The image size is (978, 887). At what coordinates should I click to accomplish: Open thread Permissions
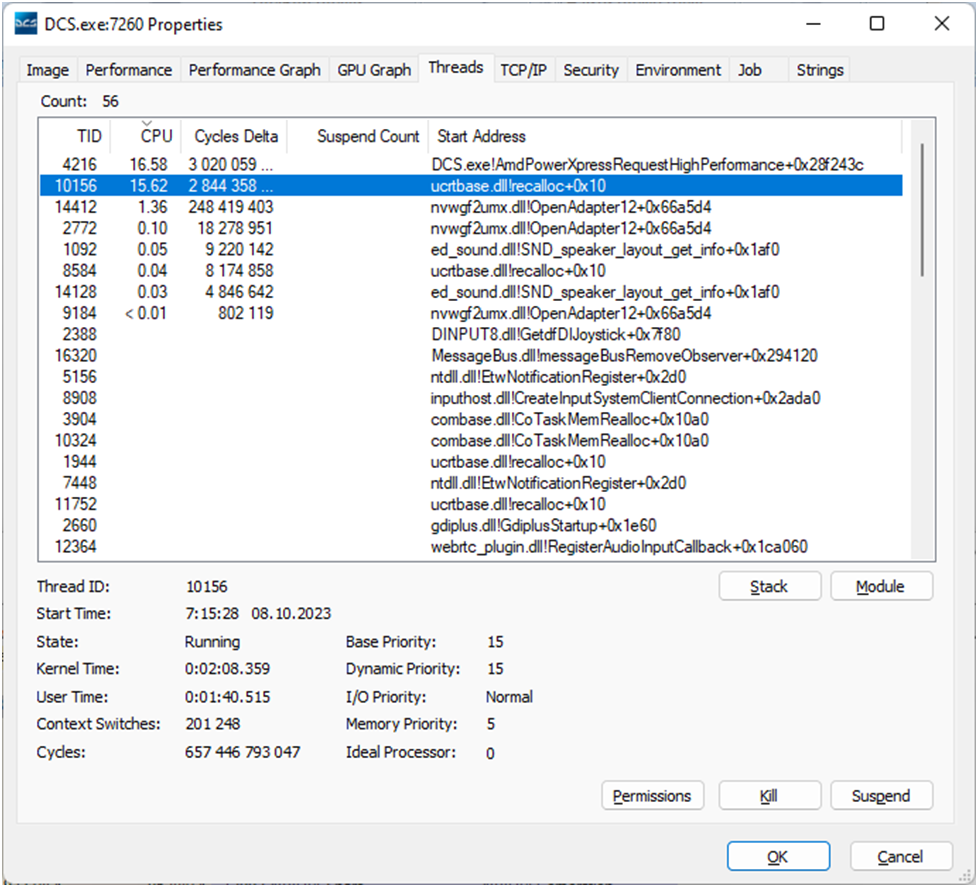point(652,796)
